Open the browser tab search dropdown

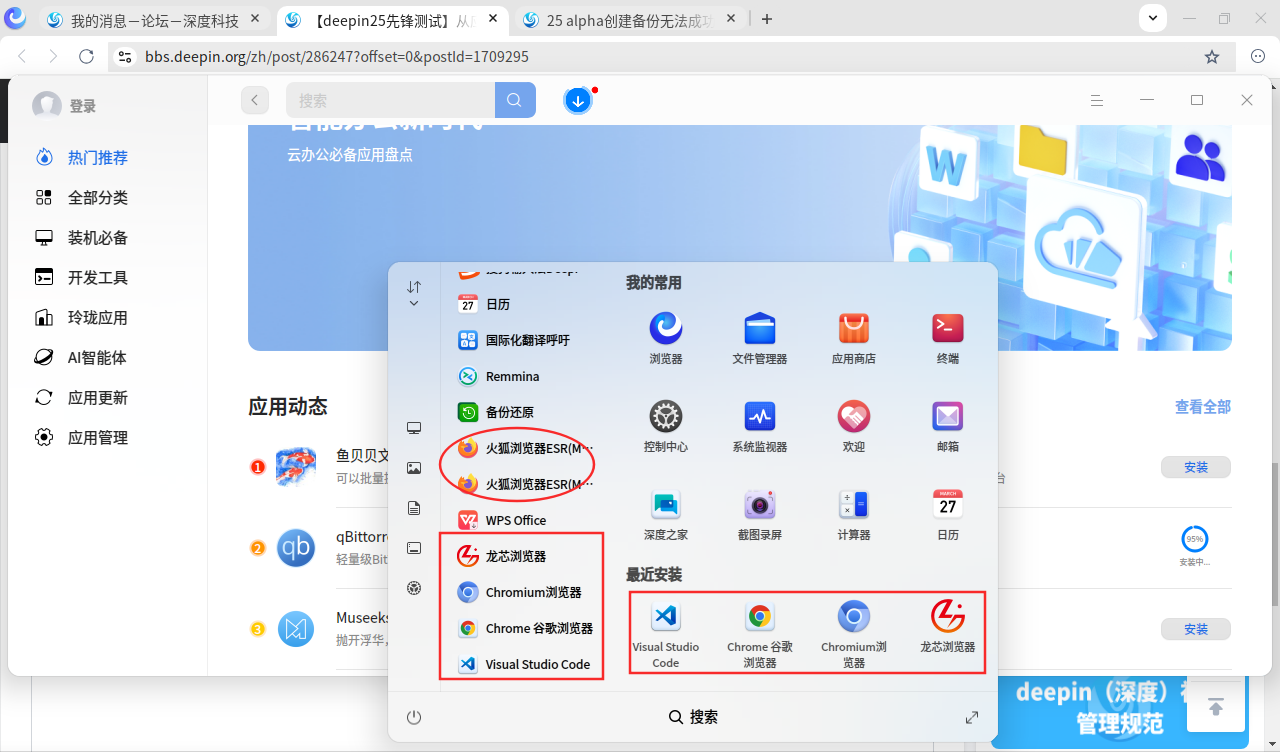pyautogui.click(x=1153, y=18)
